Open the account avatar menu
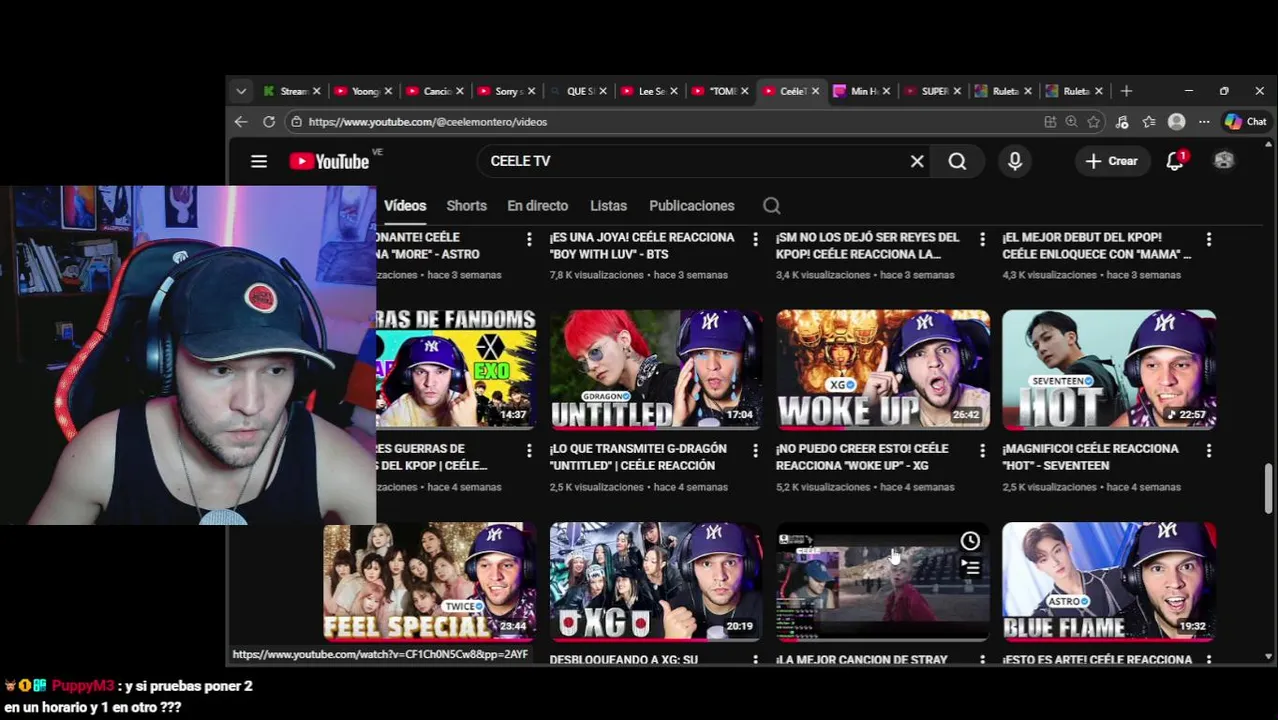1278x720 pixels. click(1224, 161)
